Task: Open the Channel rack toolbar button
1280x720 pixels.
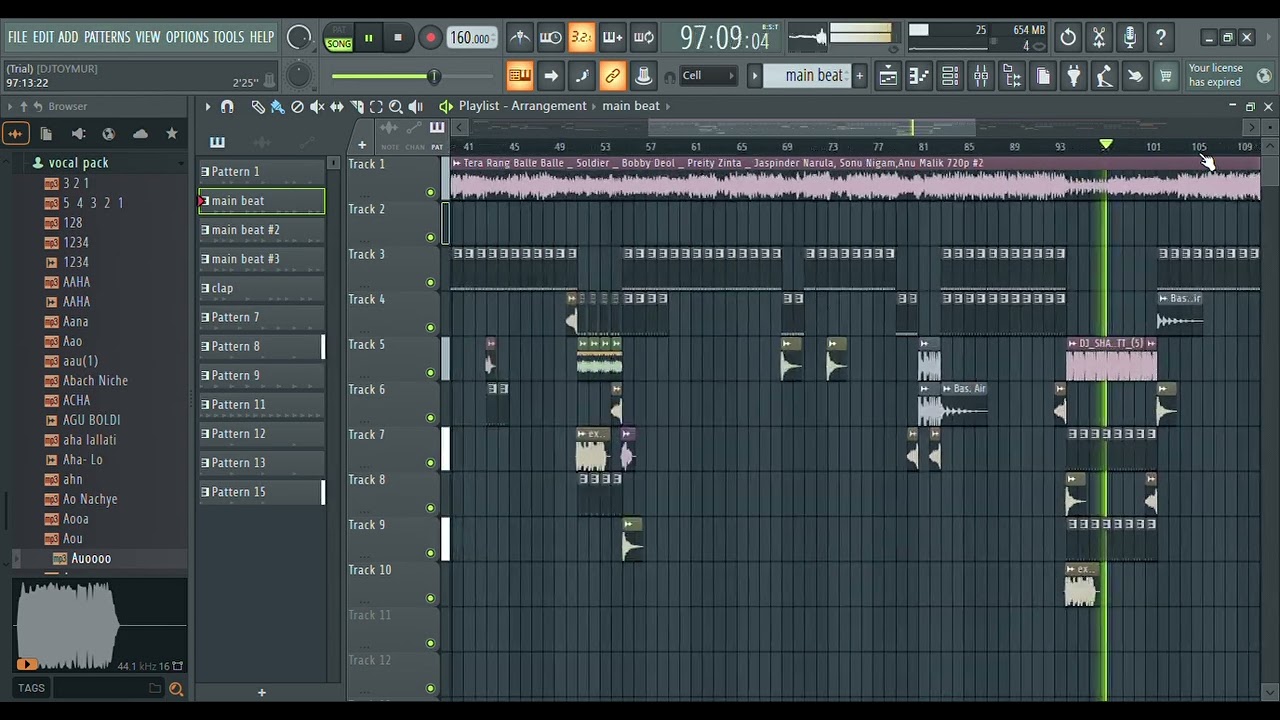Action: click(x=950, y=76)
